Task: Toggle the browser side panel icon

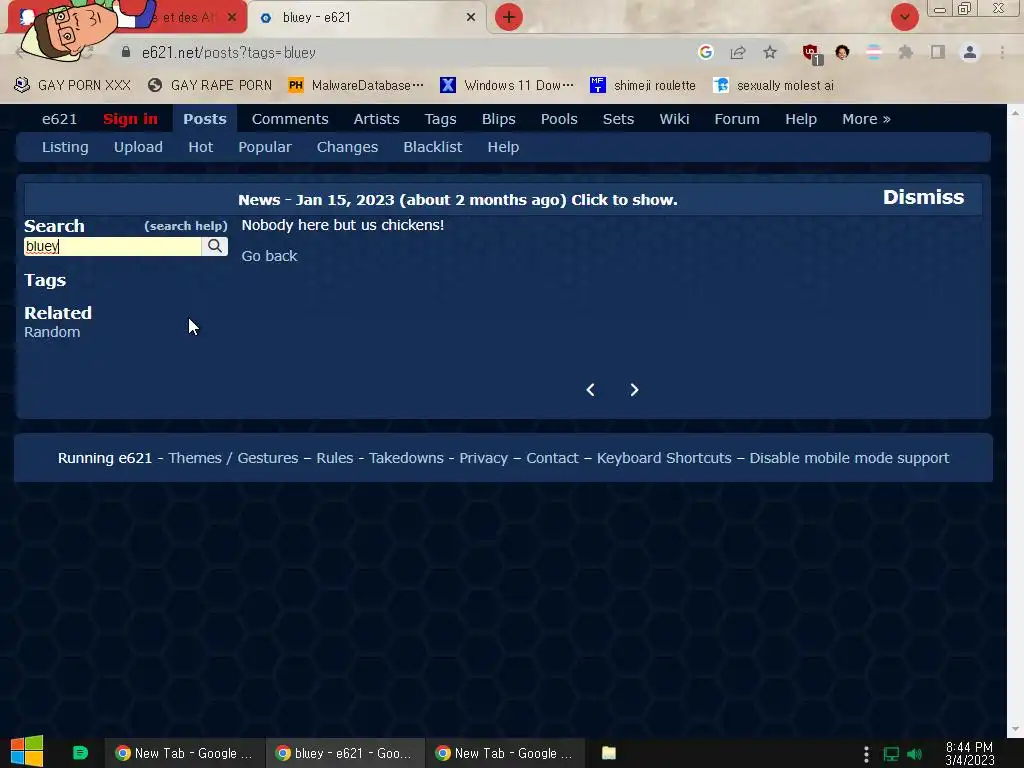Action: point(938,52)
